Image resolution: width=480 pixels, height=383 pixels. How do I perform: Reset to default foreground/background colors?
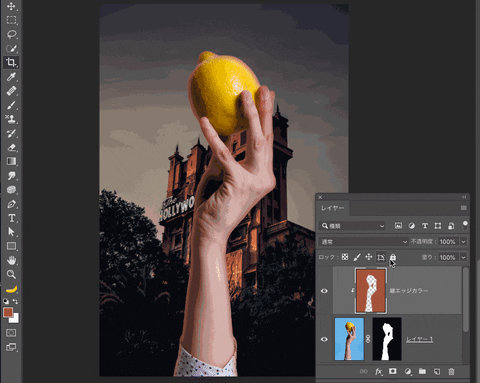6,301
